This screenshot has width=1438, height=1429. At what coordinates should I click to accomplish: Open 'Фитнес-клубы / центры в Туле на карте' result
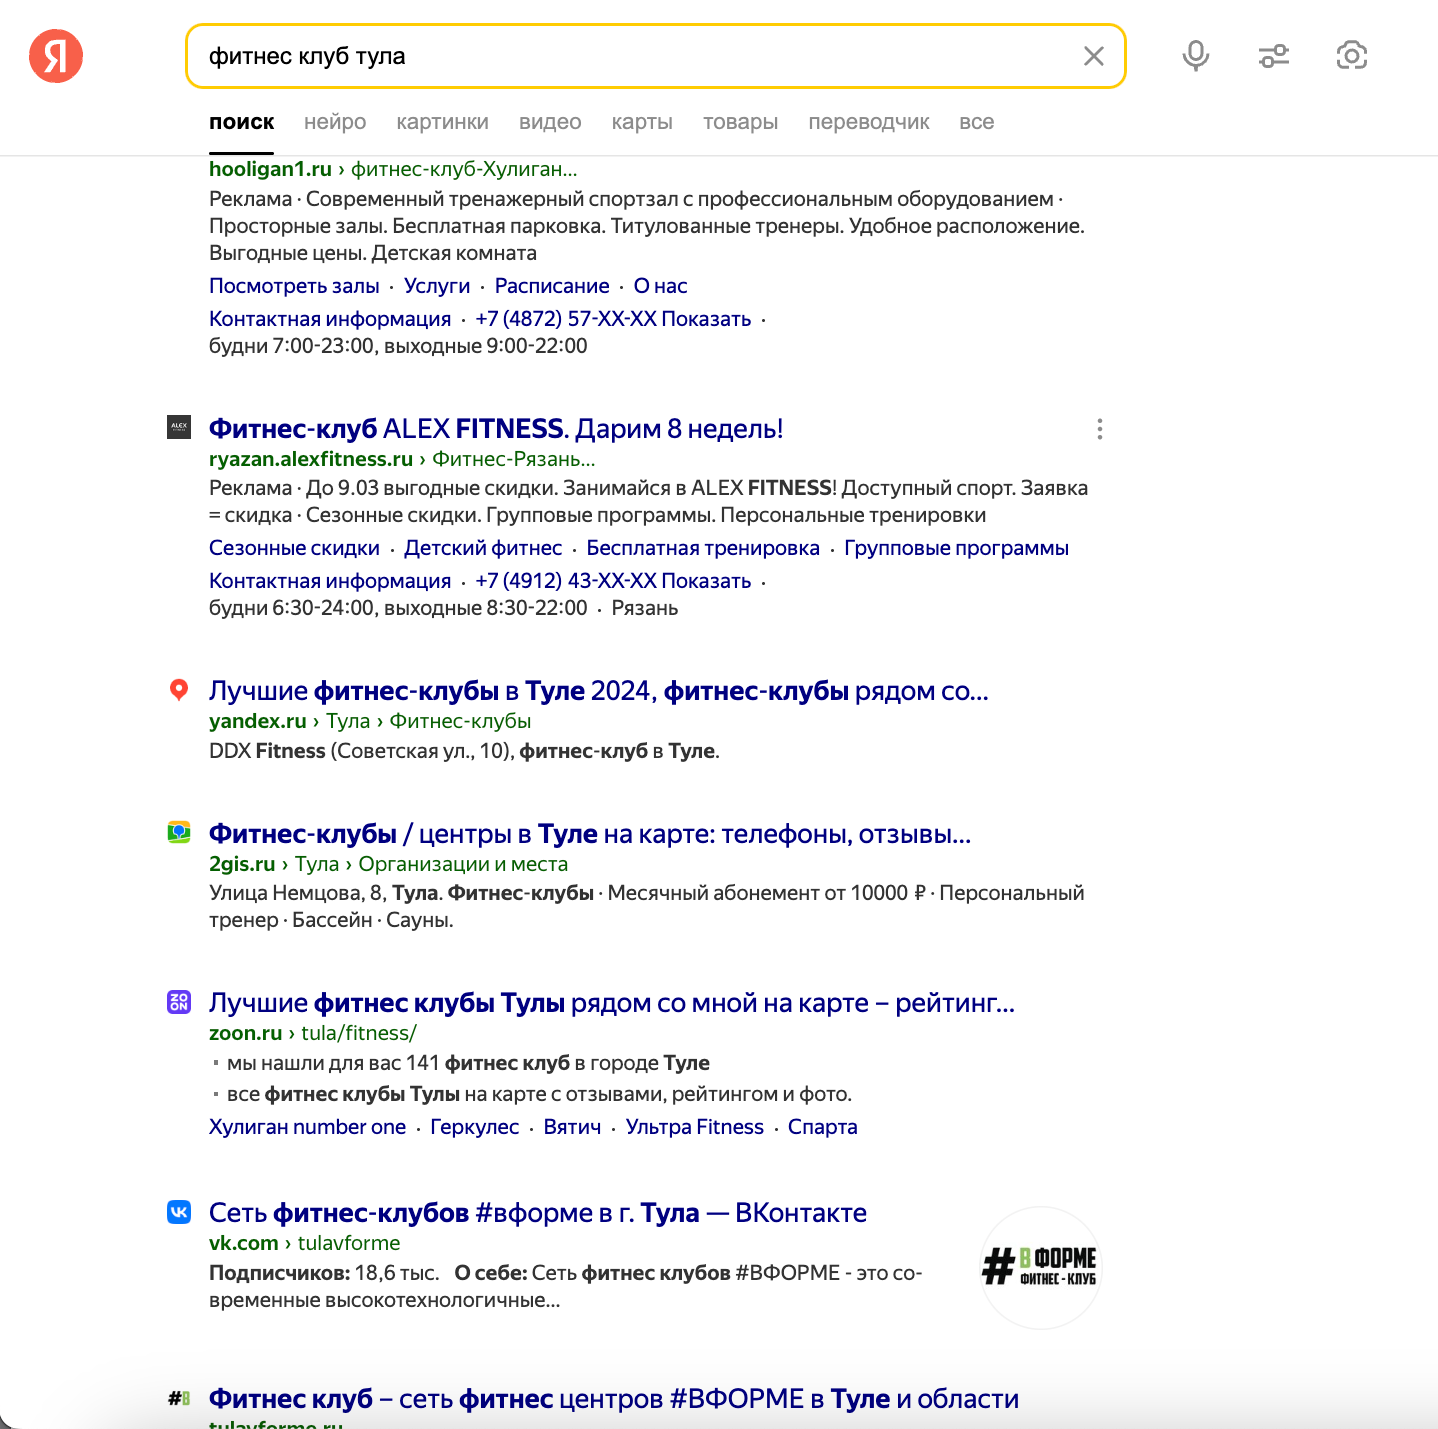pos(590,833)
